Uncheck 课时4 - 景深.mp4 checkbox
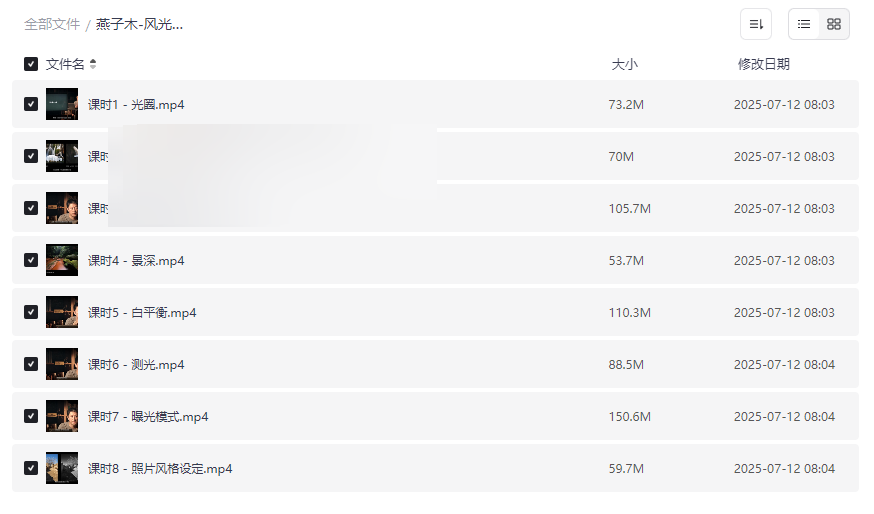The height and width of the screenshot is (514, 874). pyautogui.click(x=31, y=260)
